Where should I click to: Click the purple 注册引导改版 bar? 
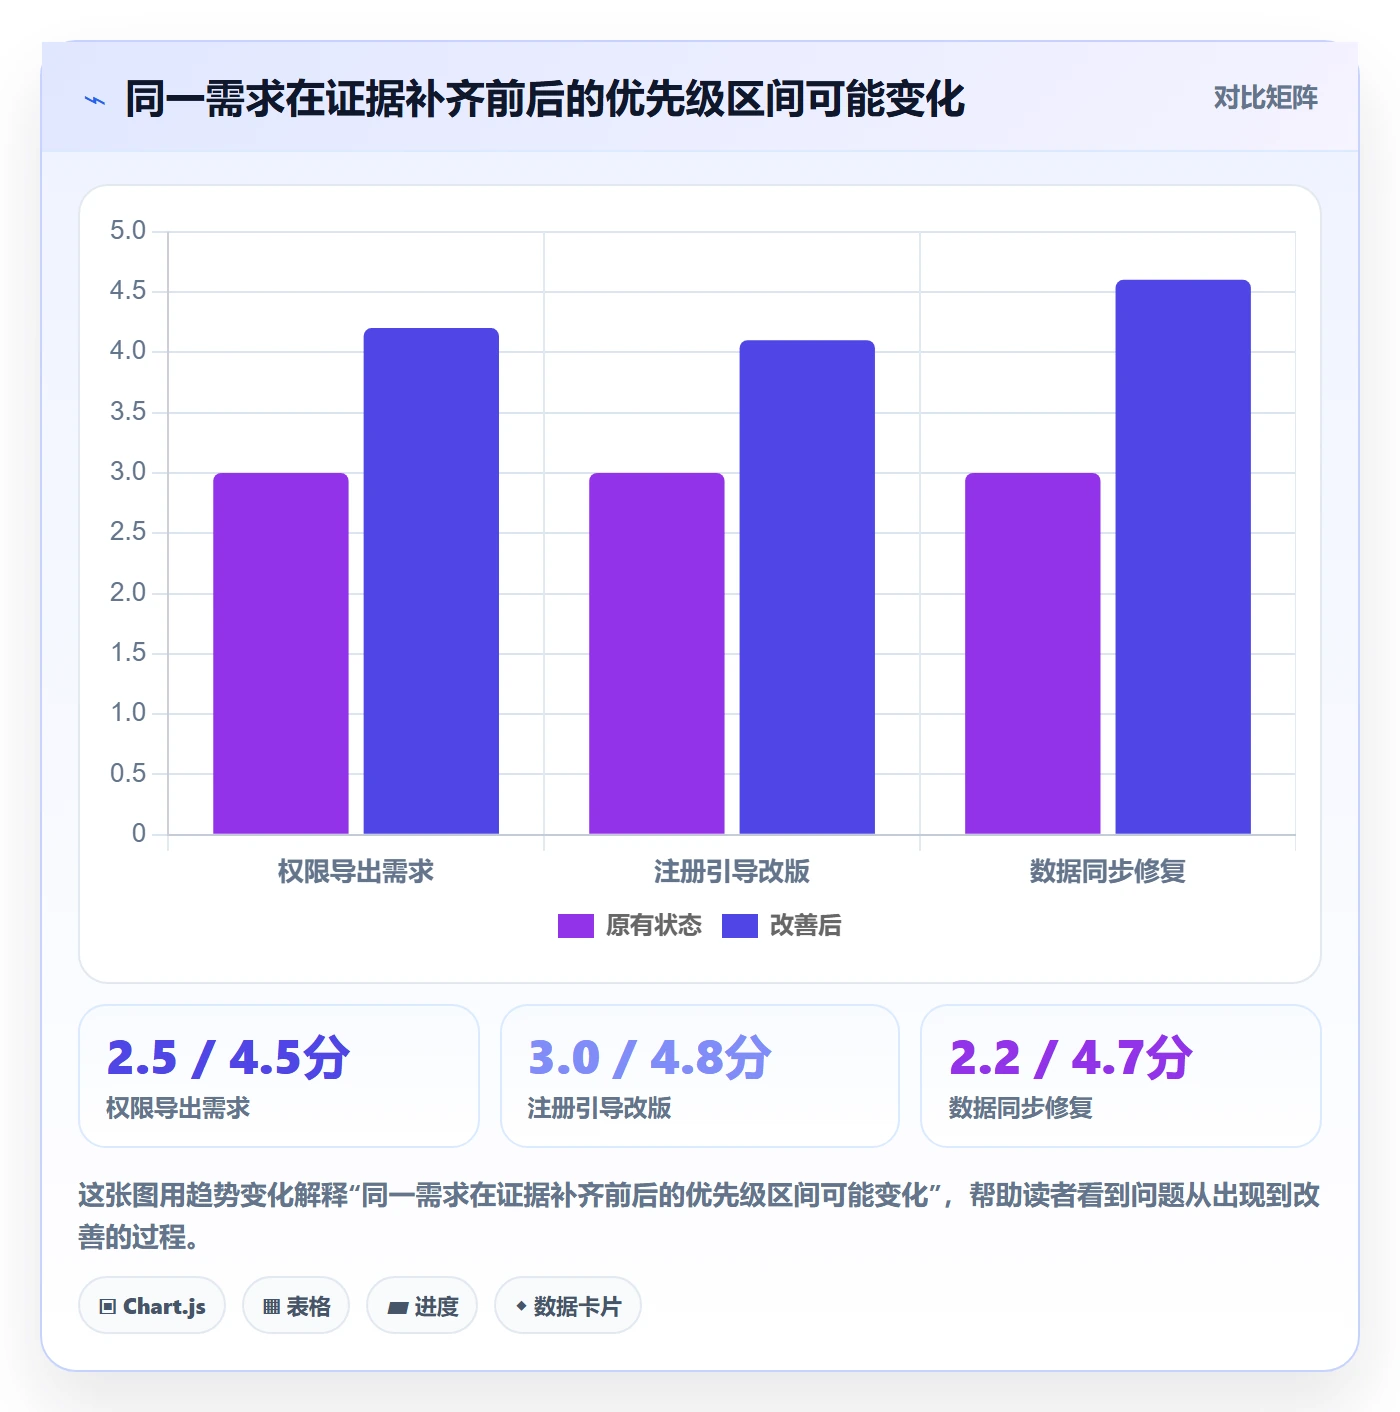coord(657,653)
